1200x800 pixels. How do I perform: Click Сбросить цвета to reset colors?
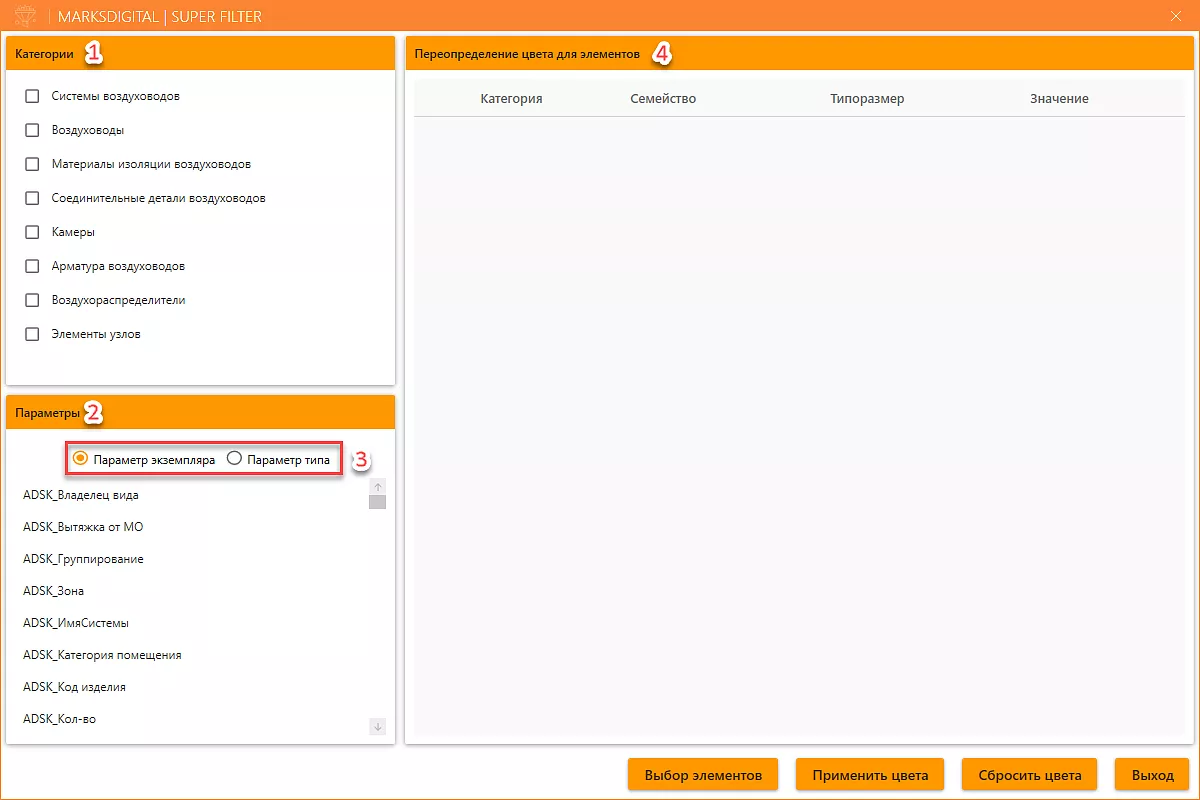(1029, 775)
